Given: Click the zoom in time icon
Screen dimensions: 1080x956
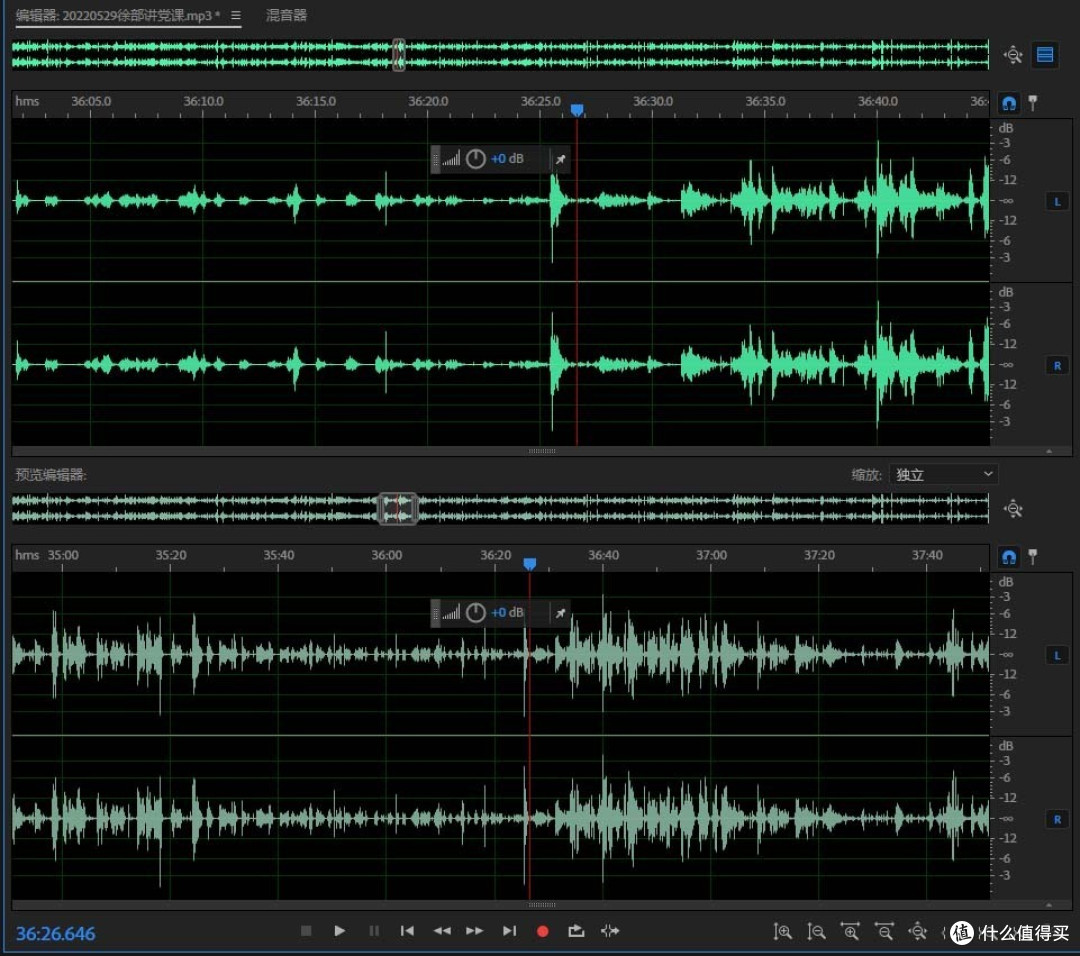Looking at the screenshot, I should (x=851, y=932).
